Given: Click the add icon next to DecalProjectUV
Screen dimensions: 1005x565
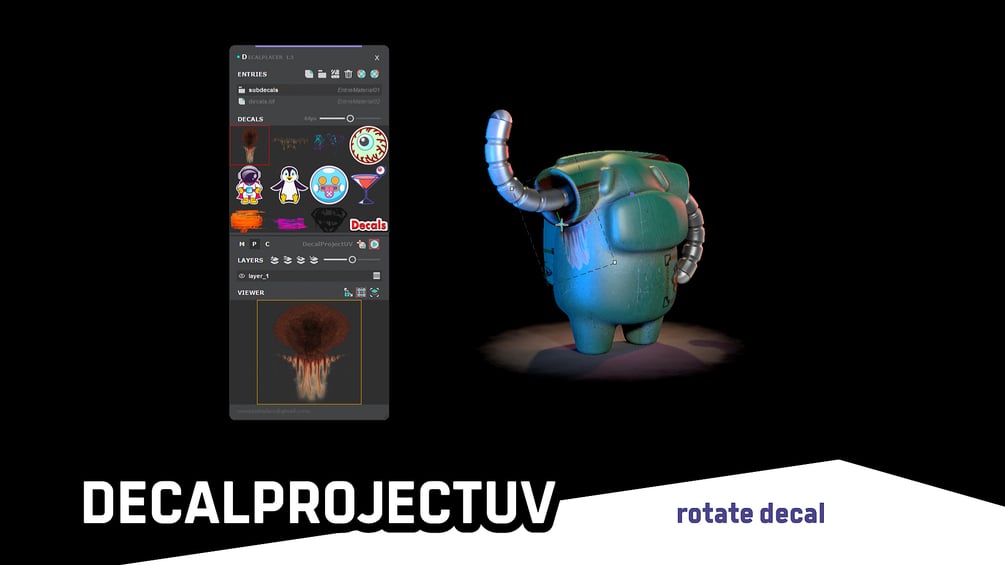Looking at the screenshot, I should coord(361,244).
